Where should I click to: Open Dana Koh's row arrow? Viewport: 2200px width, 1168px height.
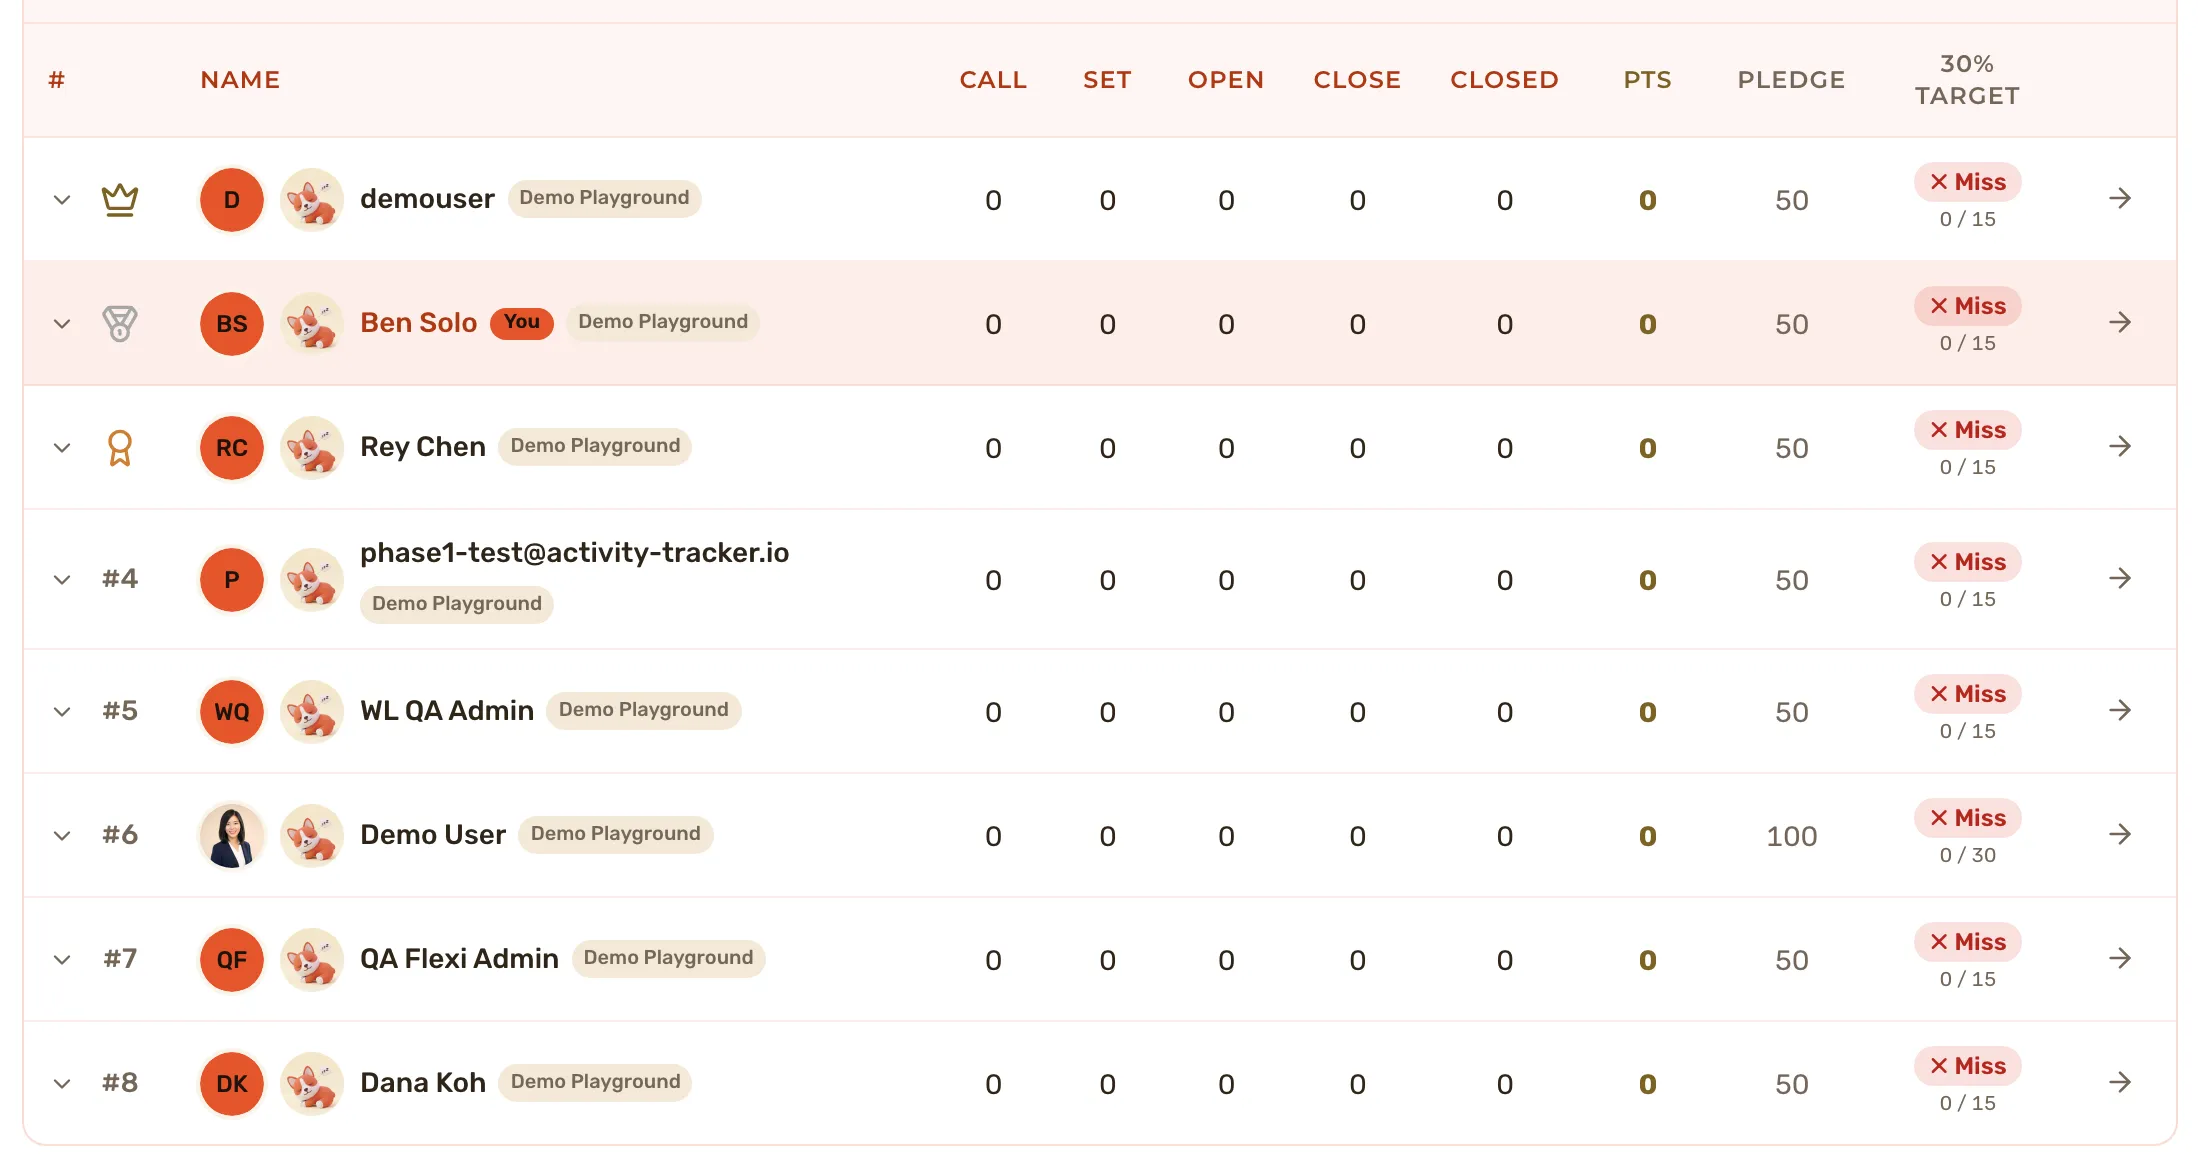tap(2120, 1082)
